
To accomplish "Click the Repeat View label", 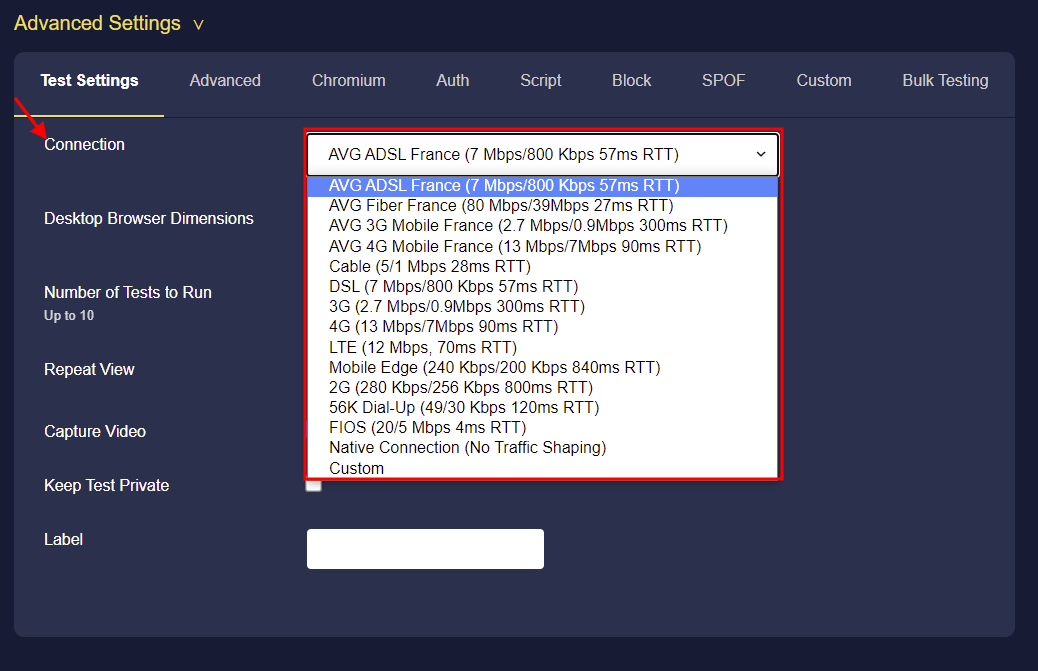I will [89, 369].
